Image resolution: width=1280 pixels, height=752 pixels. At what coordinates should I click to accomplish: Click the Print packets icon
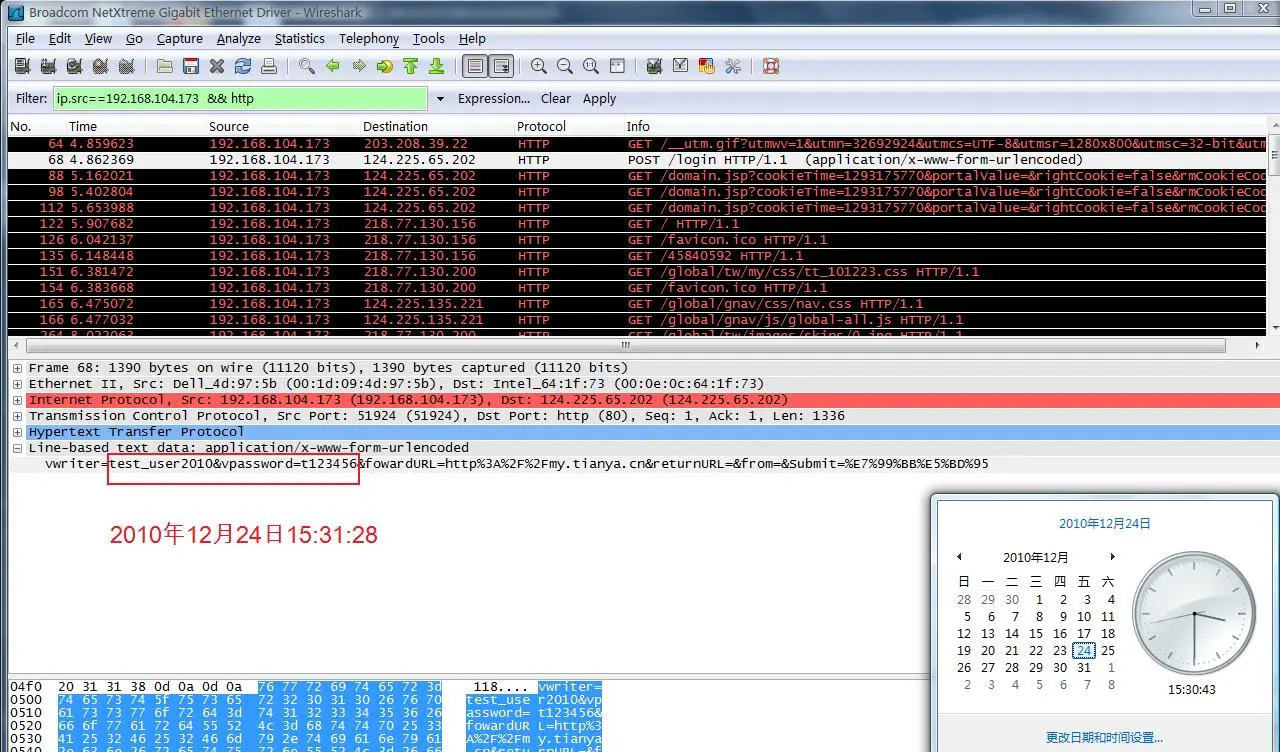(268, 66)
